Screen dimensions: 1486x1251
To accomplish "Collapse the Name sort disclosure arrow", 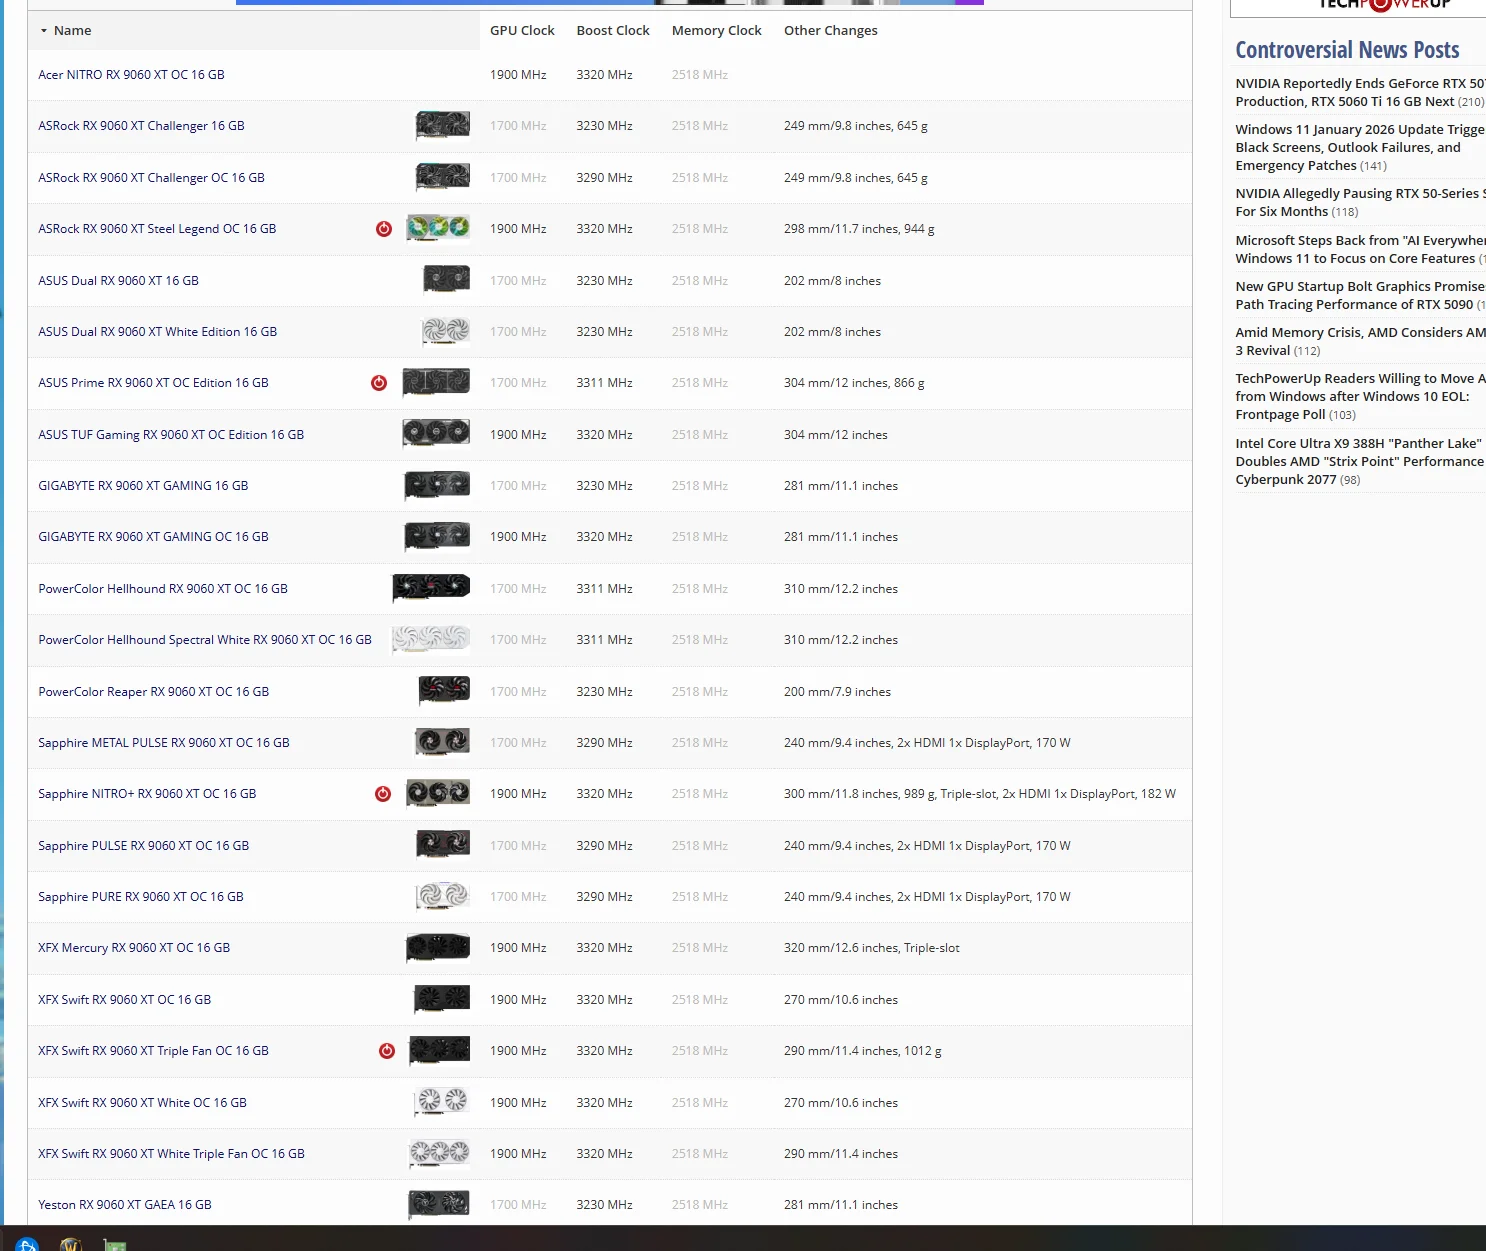I will pos(43,31).
